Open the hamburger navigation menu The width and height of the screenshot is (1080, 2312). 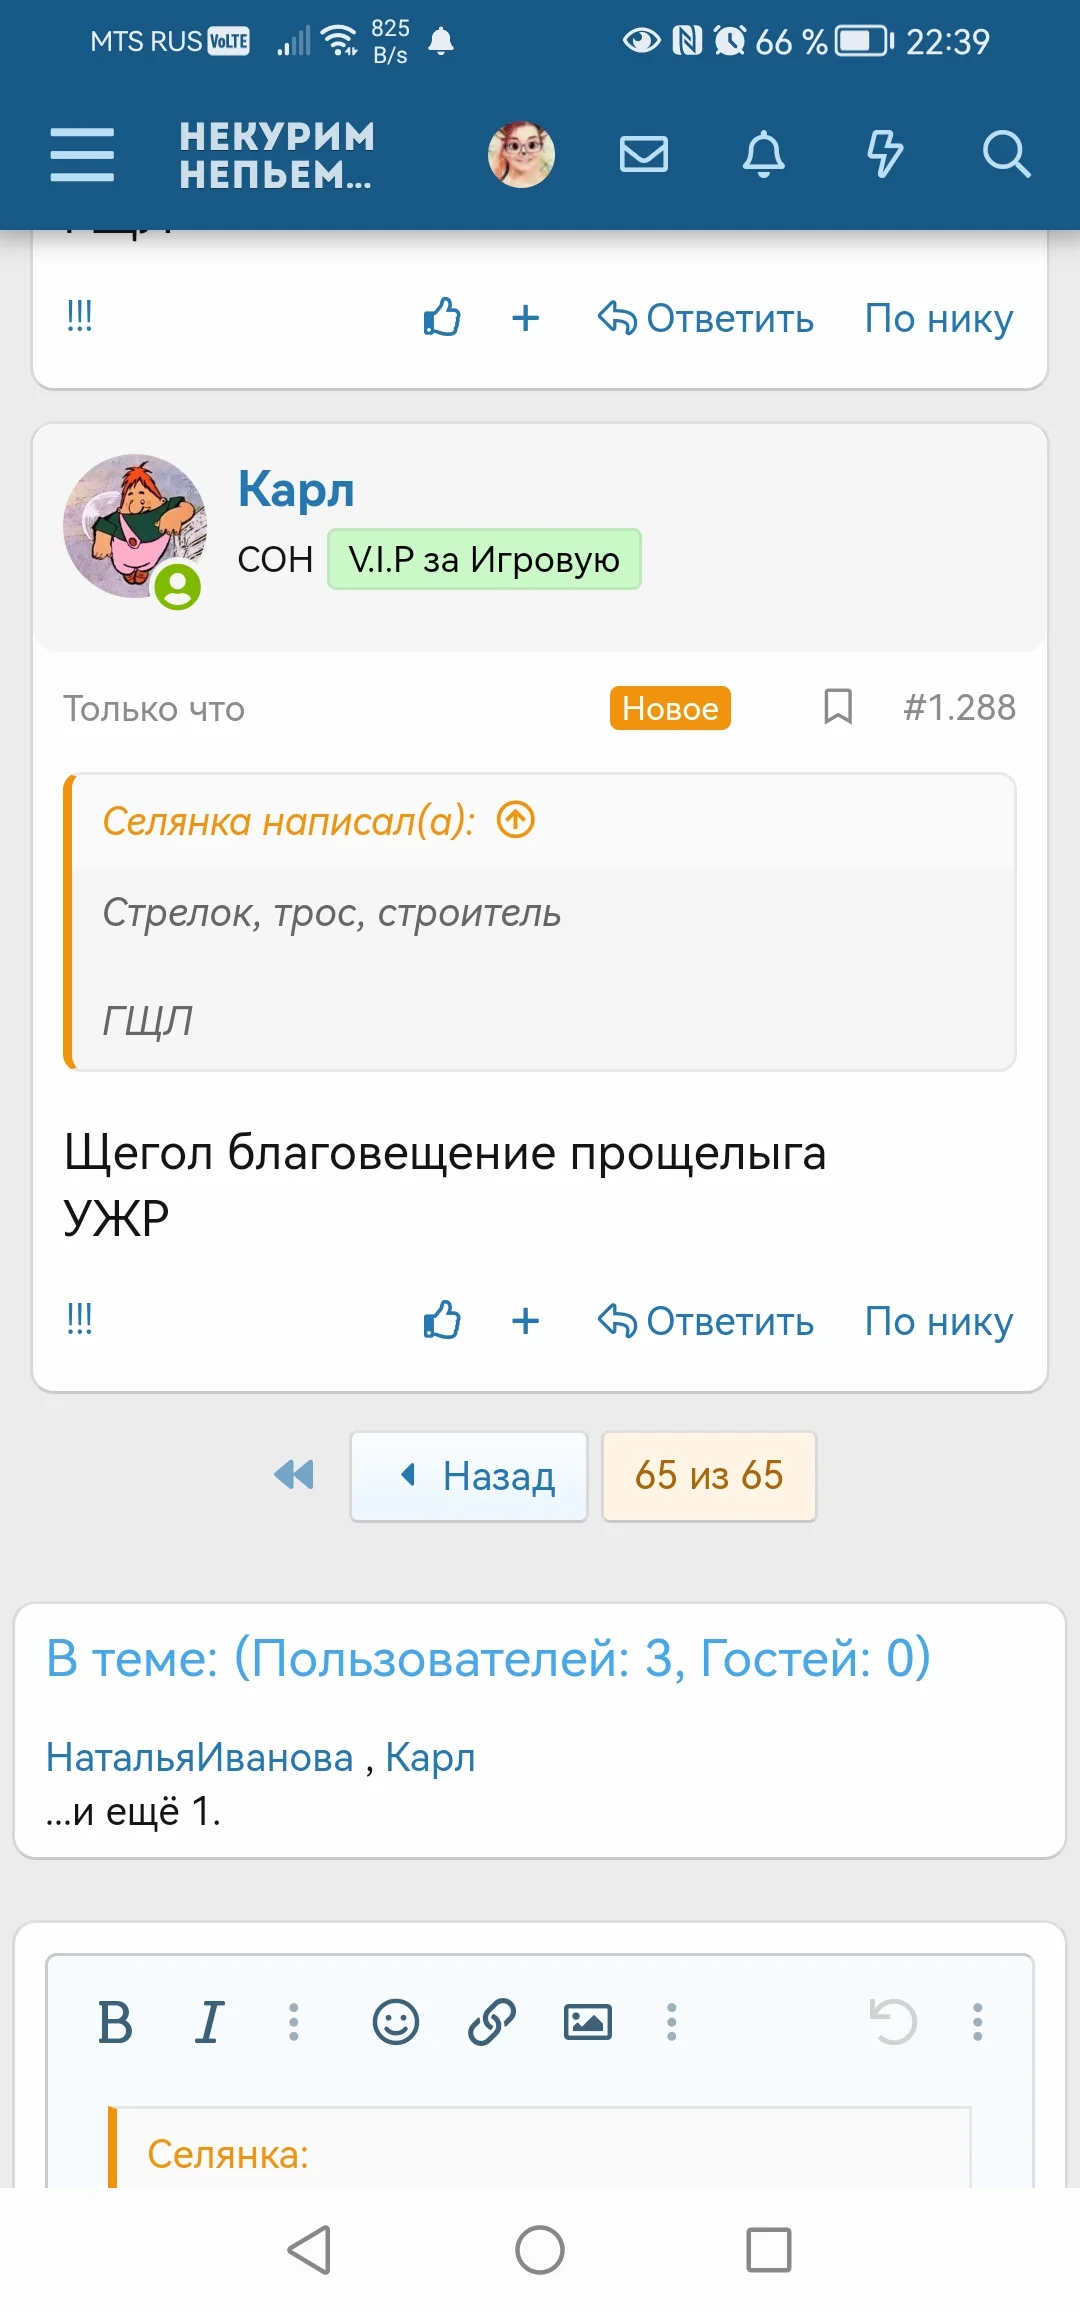[x=82, y=155]
